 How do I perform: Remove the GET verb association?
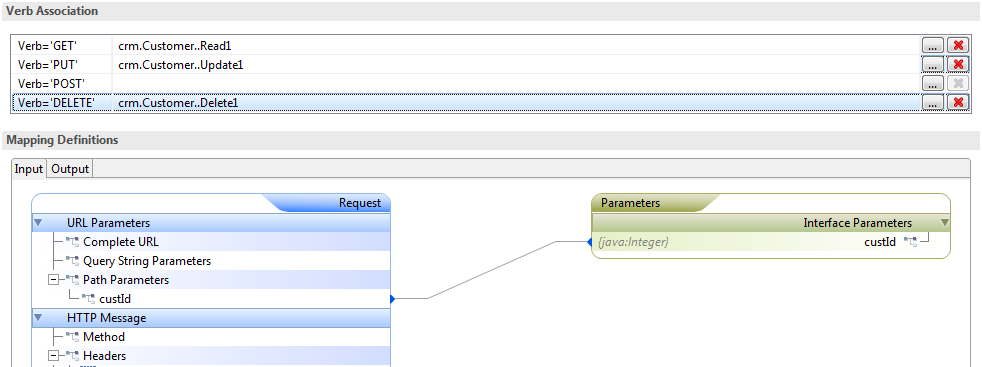[x=958, y=45]
